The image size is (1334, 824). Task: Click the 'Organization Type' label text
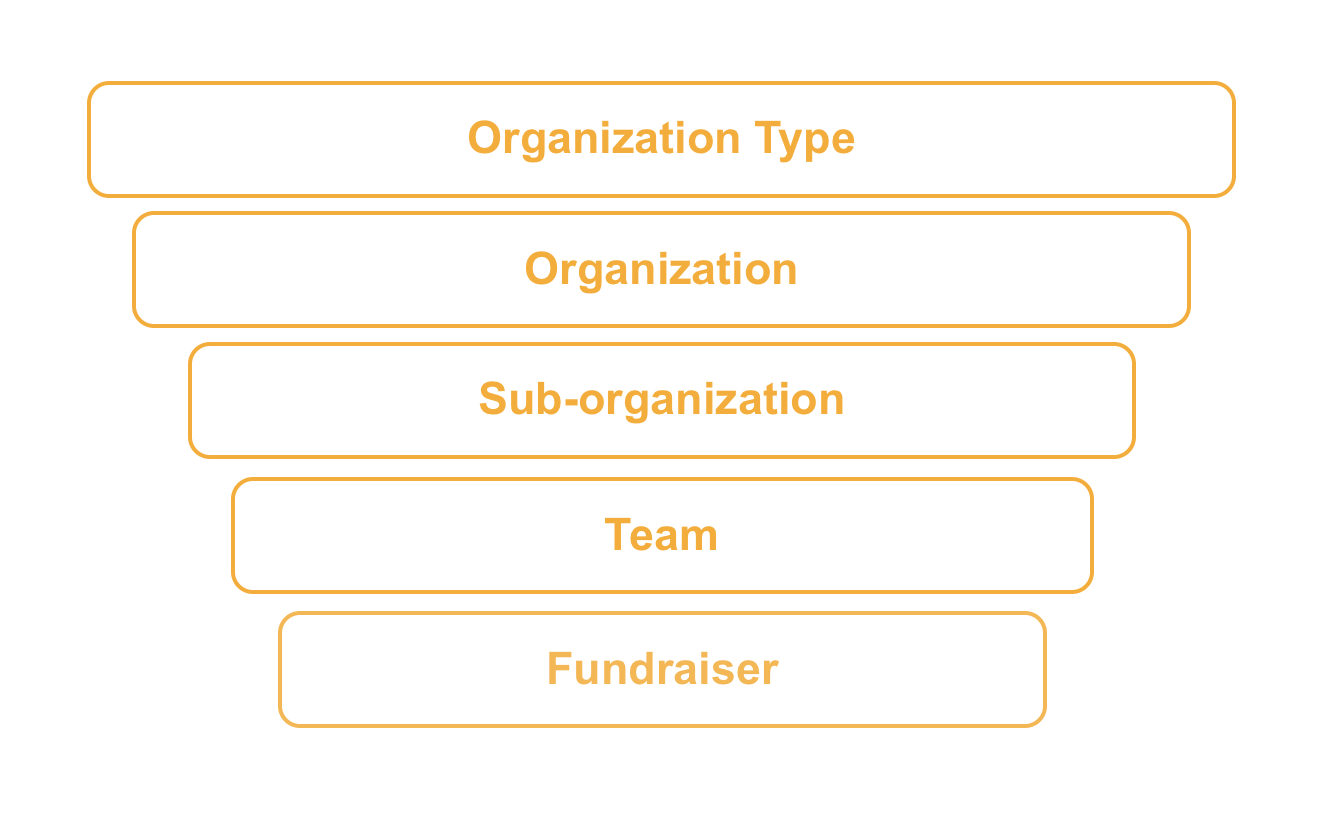[x=661, y=138]
